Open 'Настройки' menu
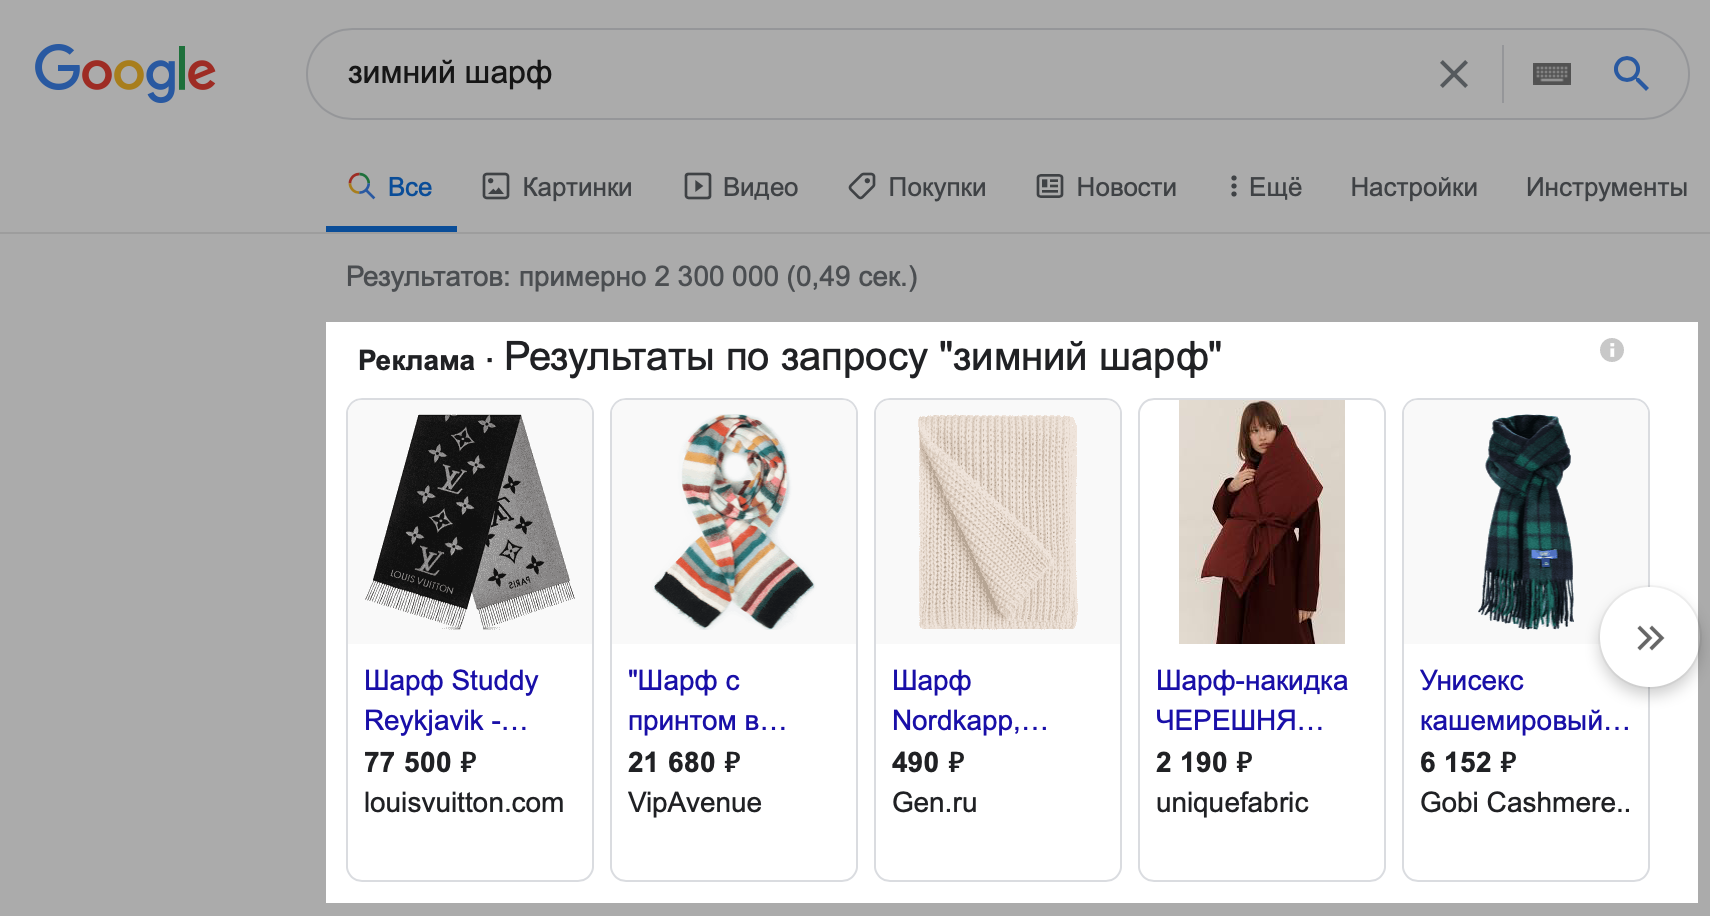The image size is (1710, 916). point(1414,187)
